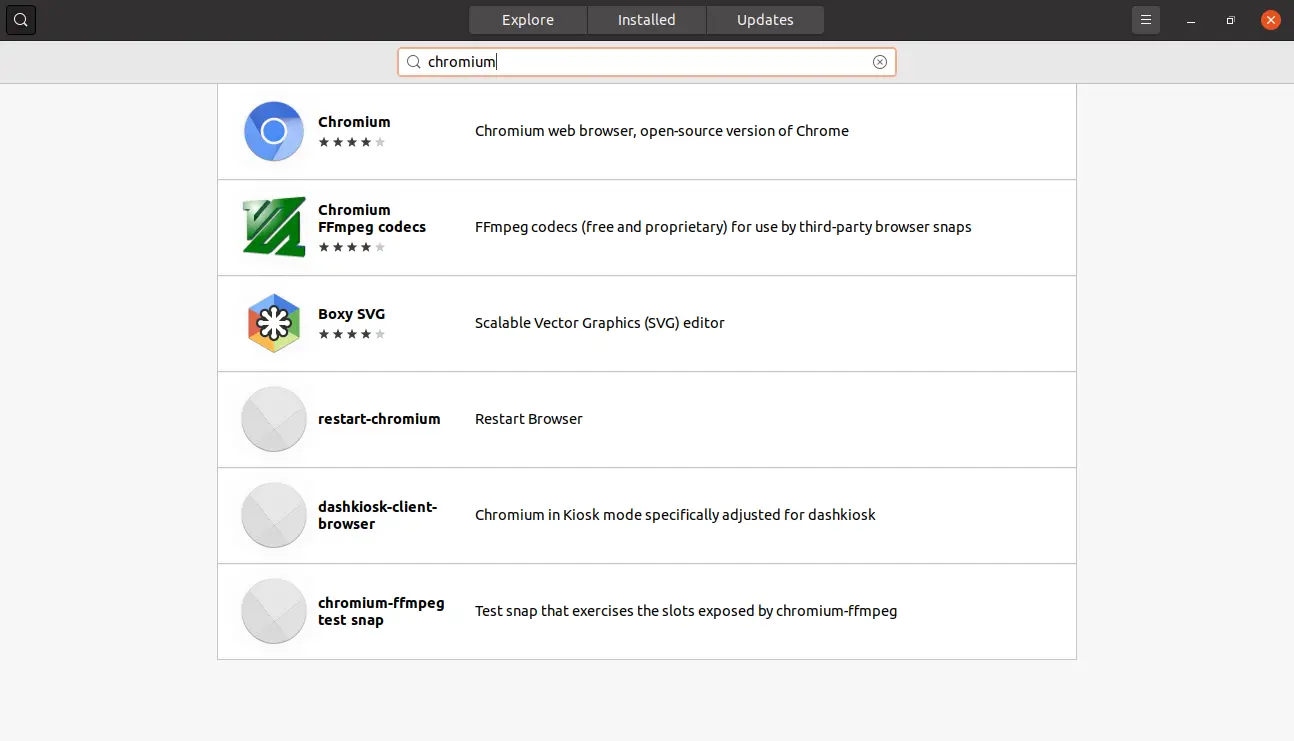
Task: Open the Boxy SVG title
Action: pos(351,314)
